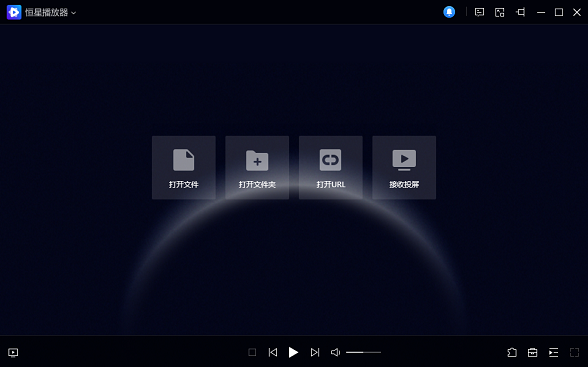Toggle fullscreen with the dashed-corner icon
The height and width of the screenshot is (367, 588).
pos(574,352)
